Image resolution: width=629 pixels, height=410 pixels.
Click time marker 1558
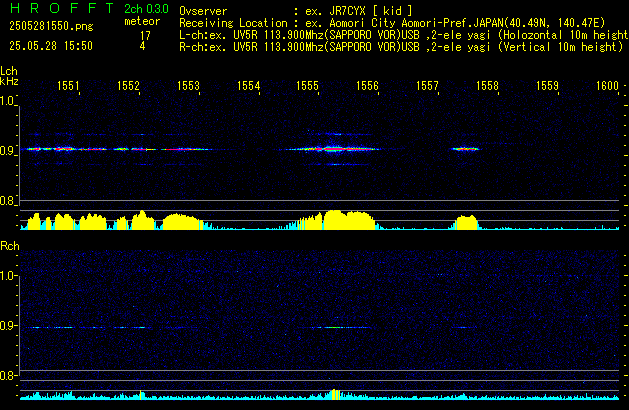coord(487,86)
